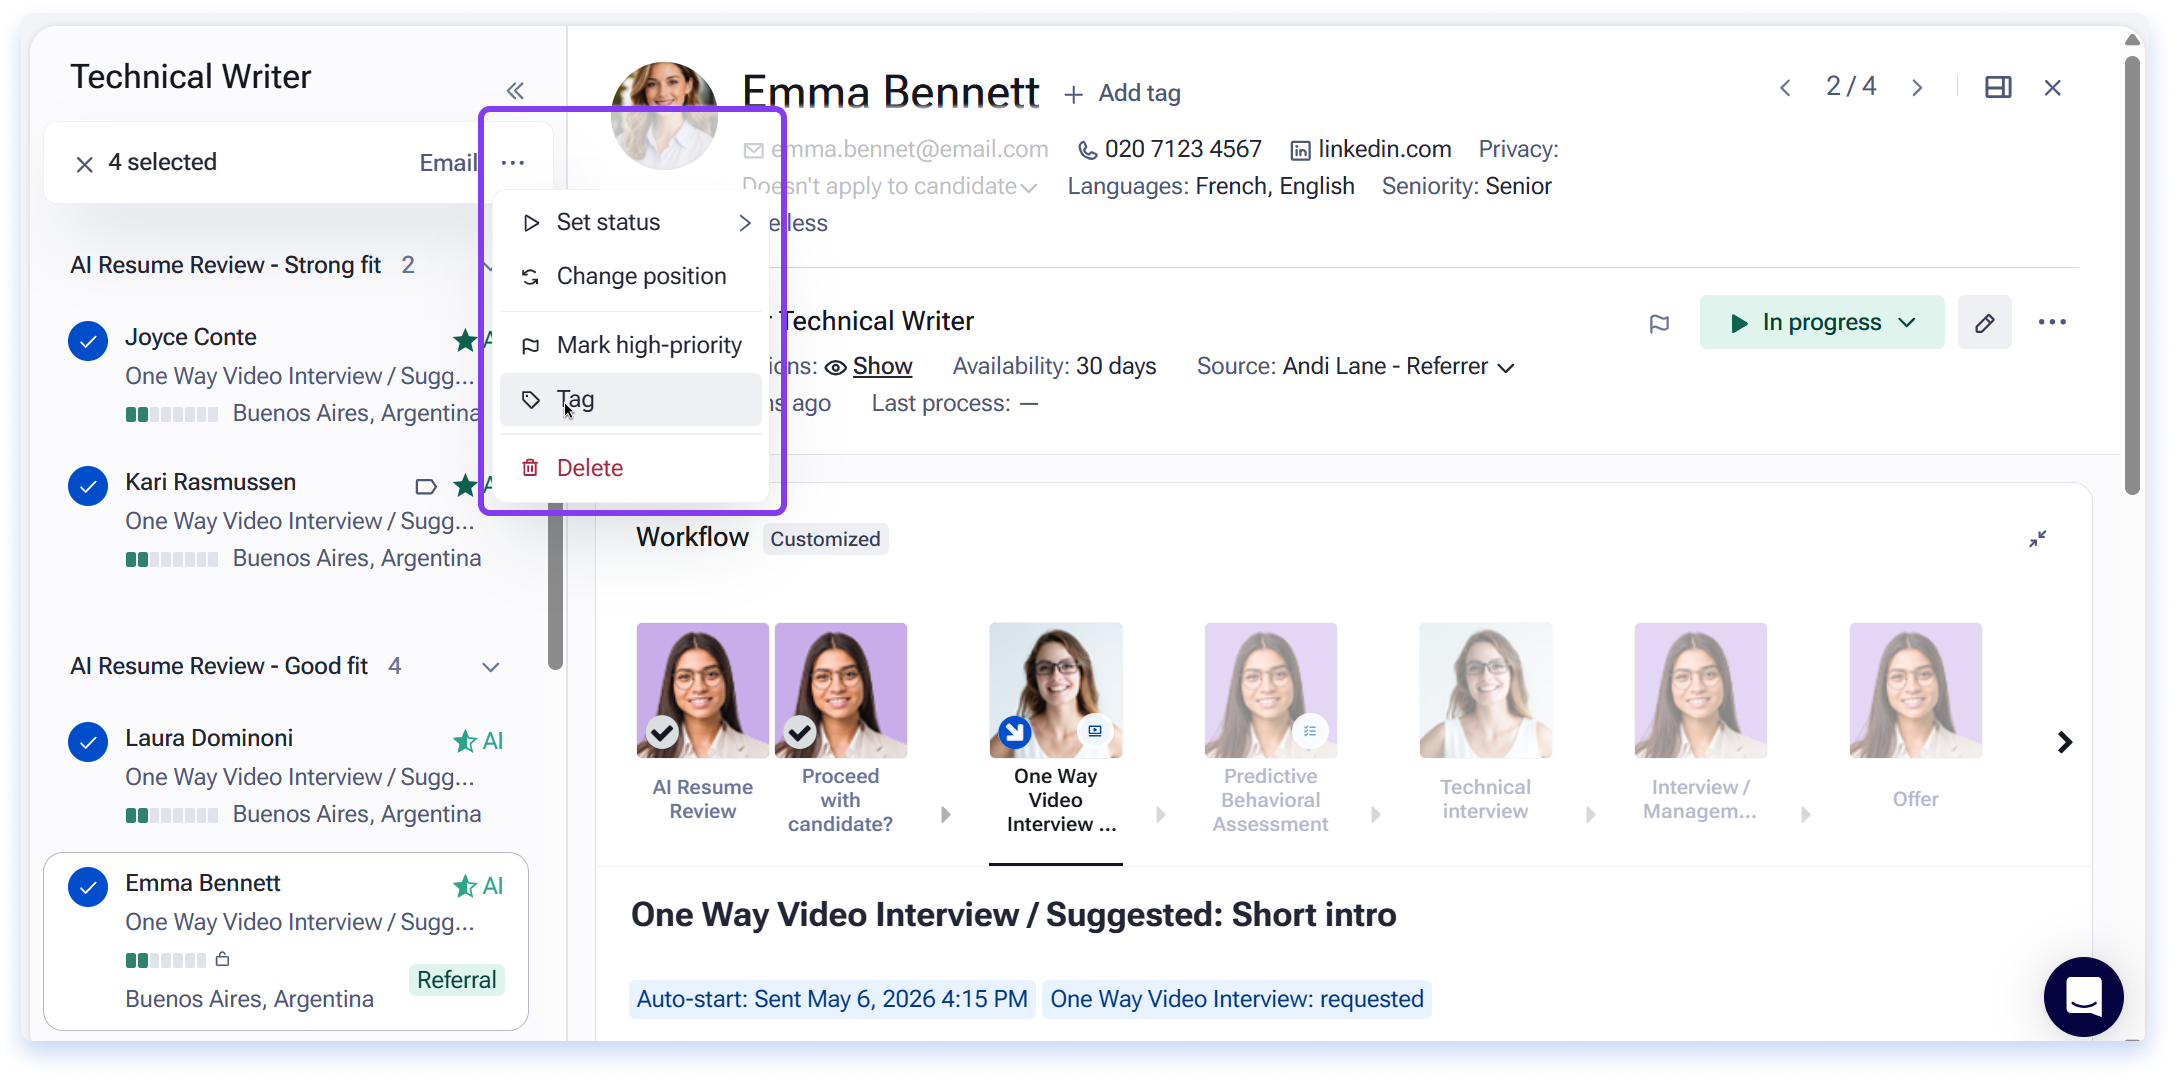Click the checkmark badge on AI Resume Review thumbnail

pyautogui.click(x=662, y=733)
